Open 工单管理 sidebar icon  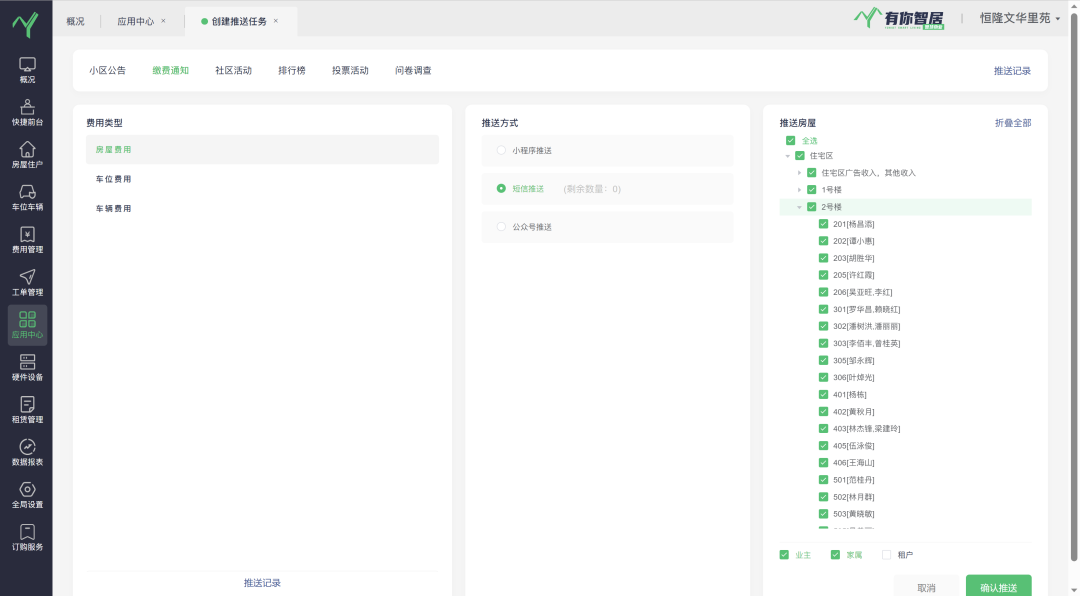(27, 278)
